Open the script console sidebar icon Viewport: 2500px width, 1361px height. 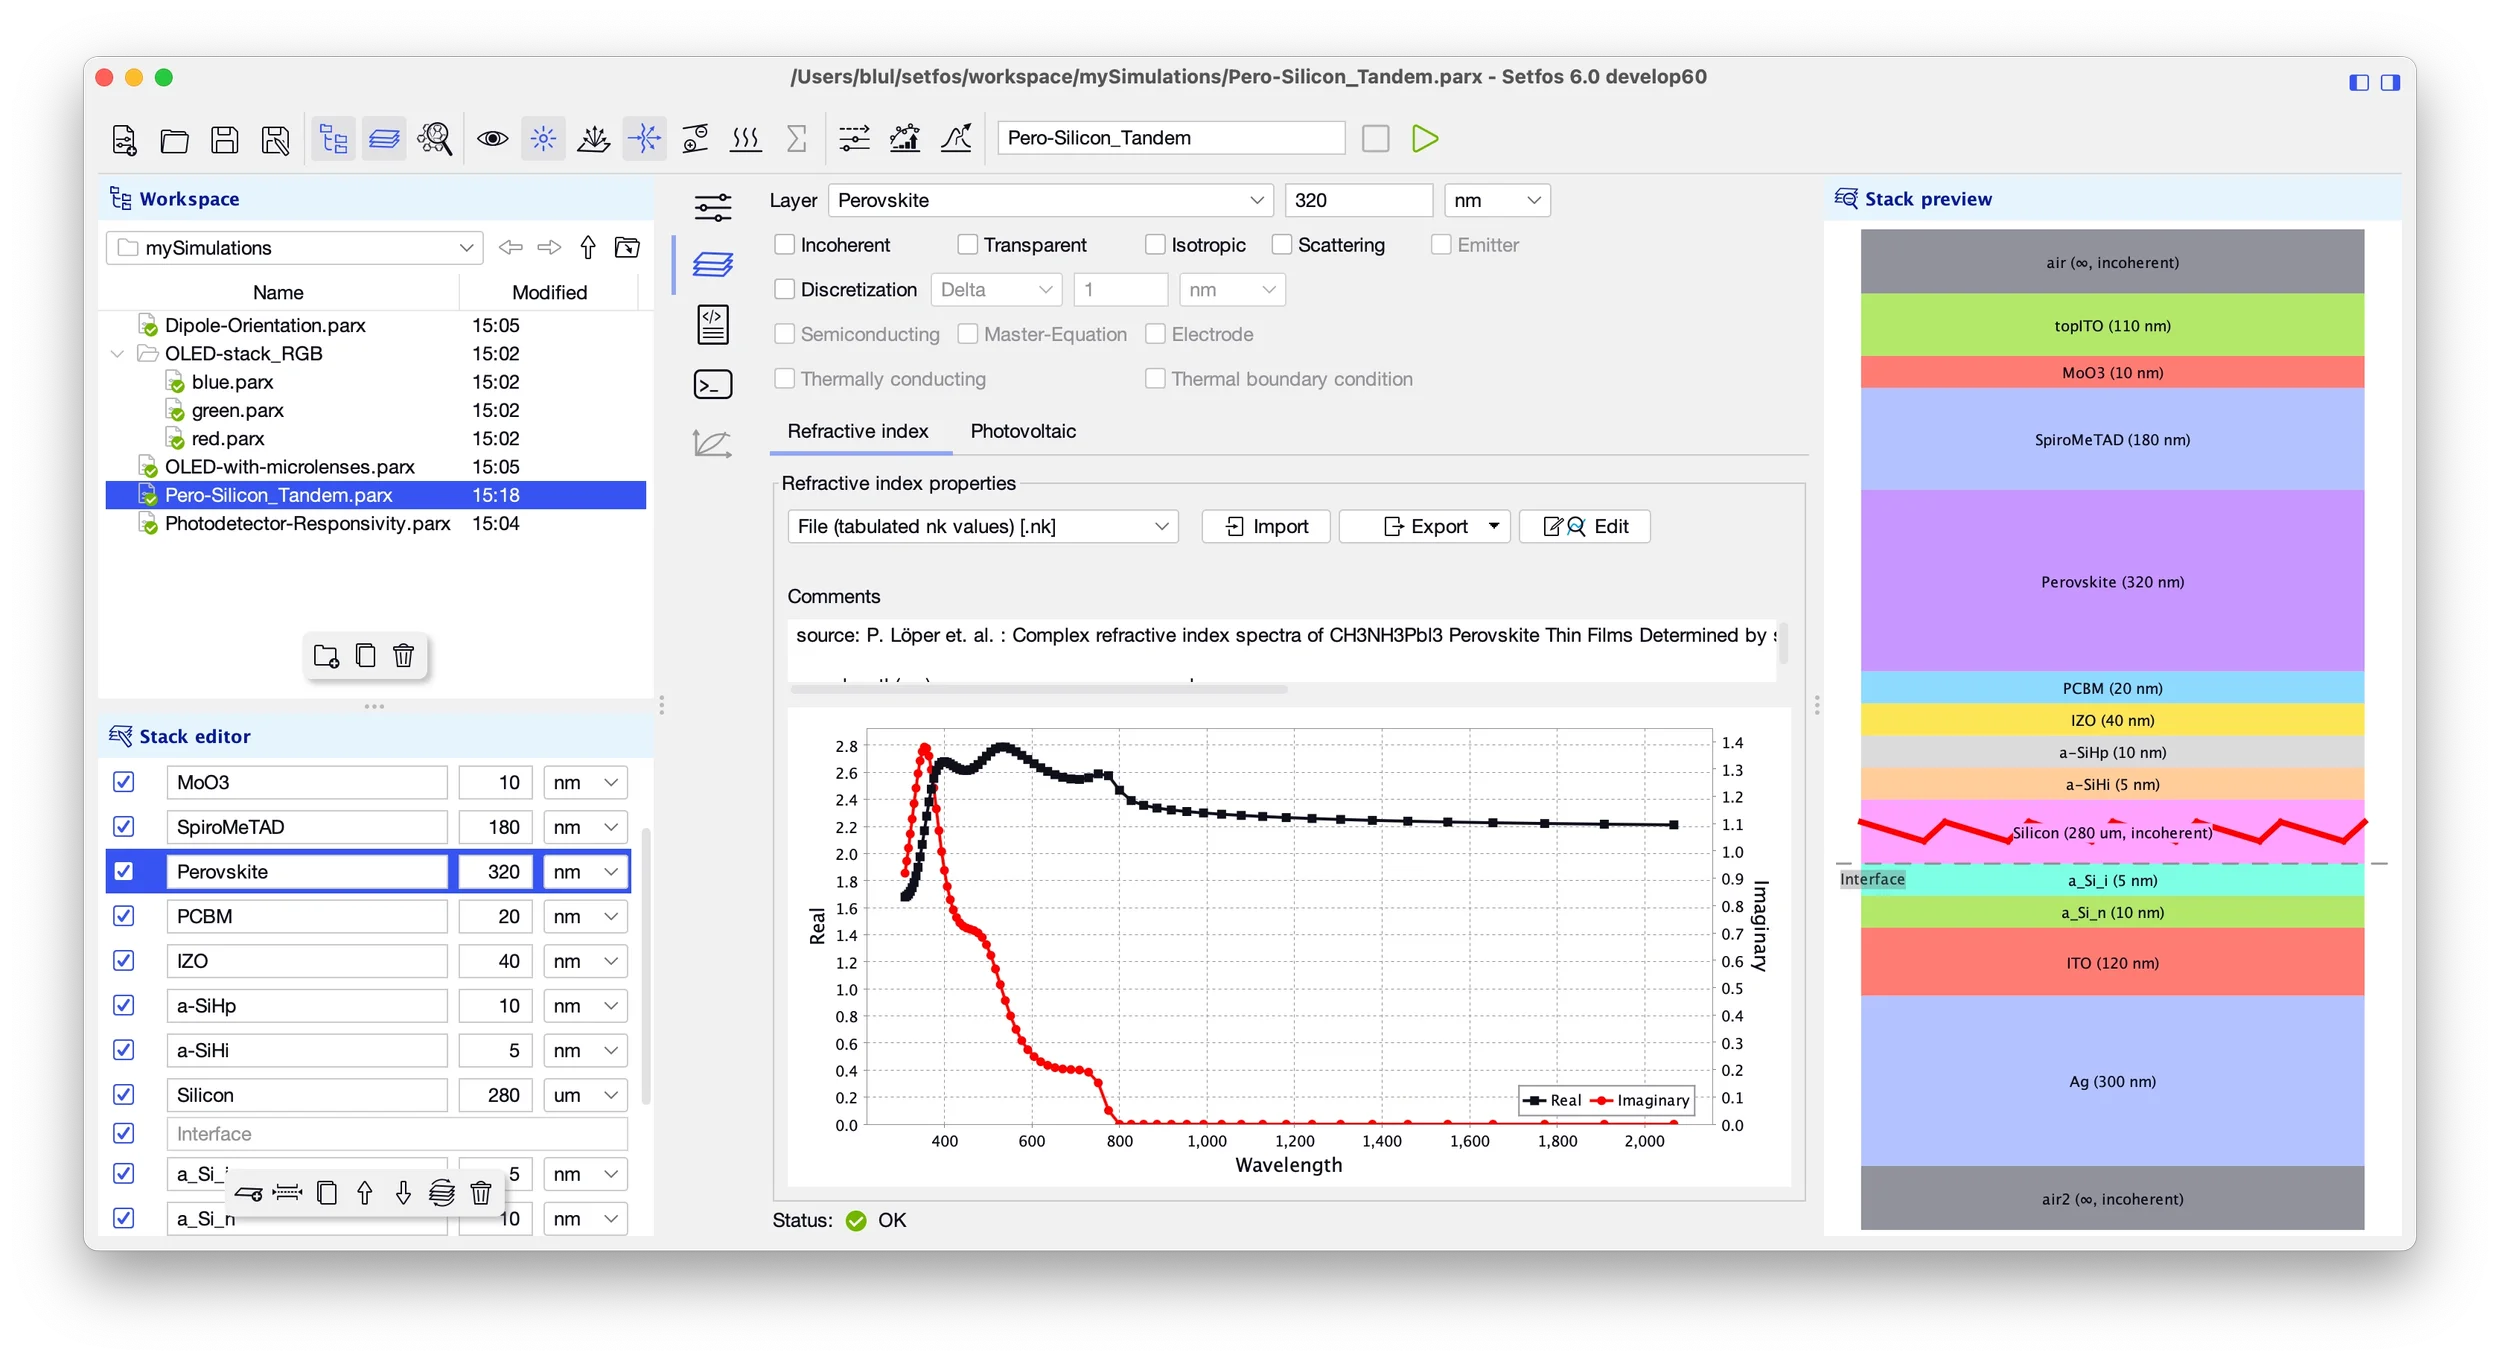point(712,384)
